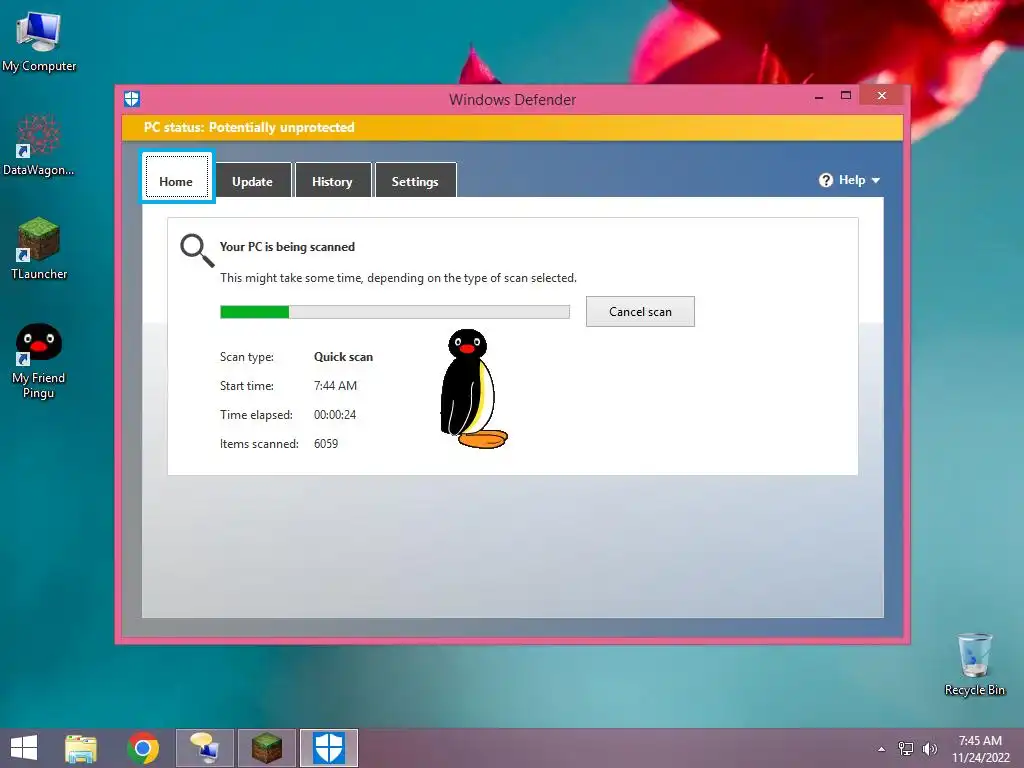This screenshot has width=1024, height=768.
Task: Launch TLauncher from the desktop
Action: (39, 248)
